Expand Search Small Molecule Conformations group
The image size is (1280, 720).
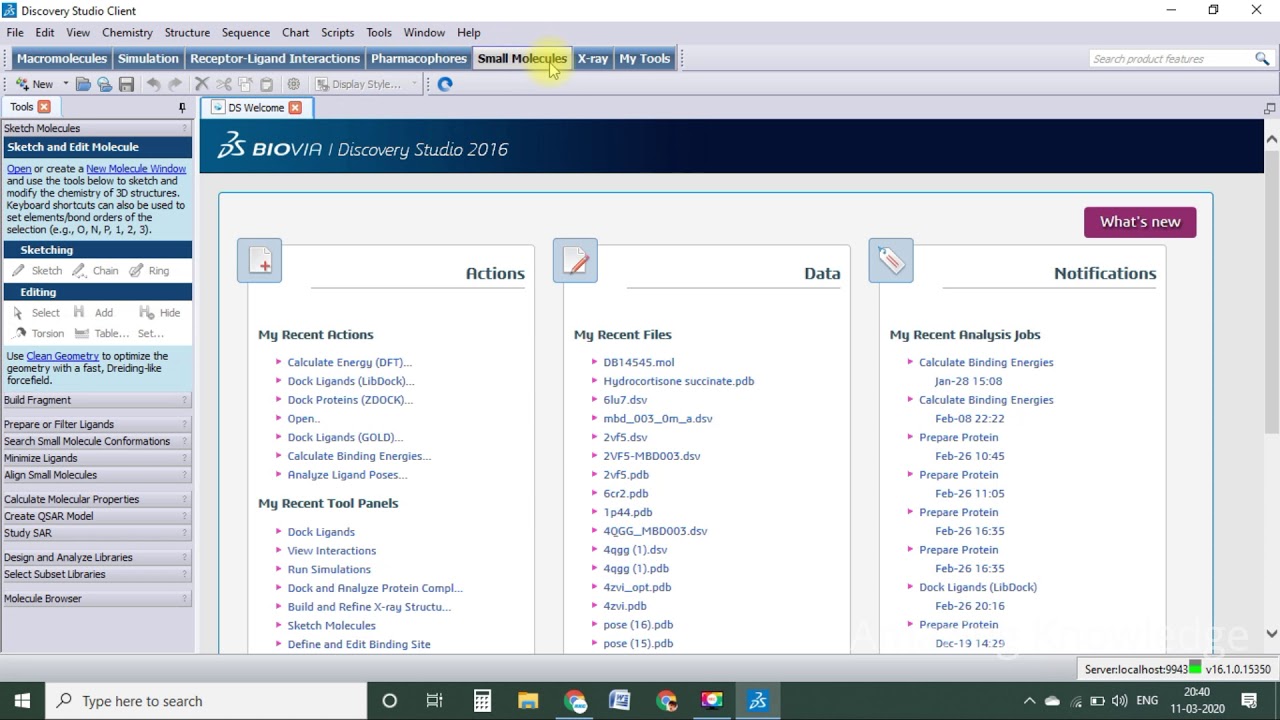96,441
